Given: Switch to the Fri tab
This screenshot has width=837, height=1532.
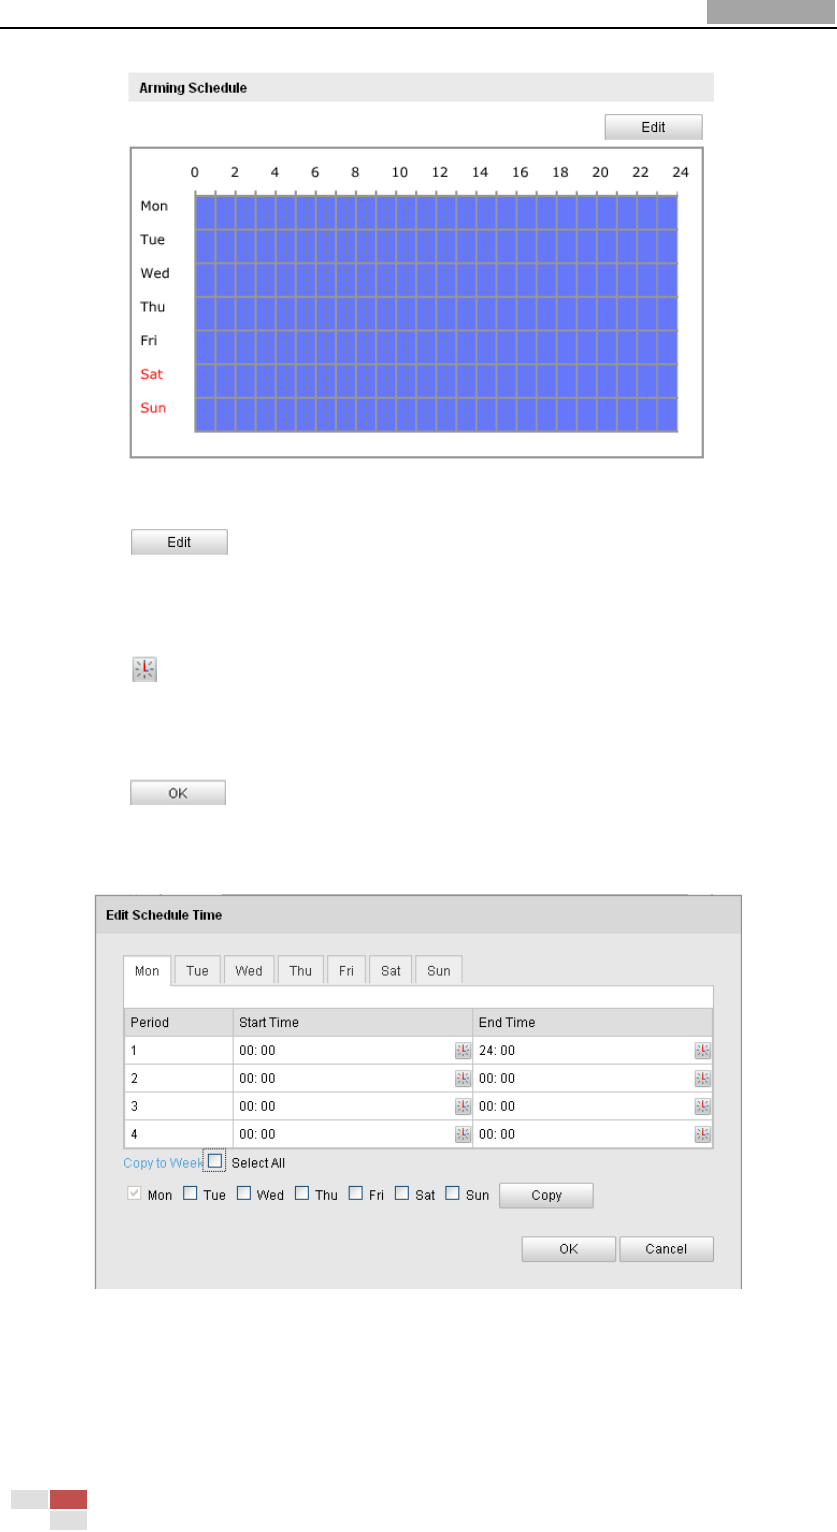Looking at the screenshot, I should pos(346,971).
